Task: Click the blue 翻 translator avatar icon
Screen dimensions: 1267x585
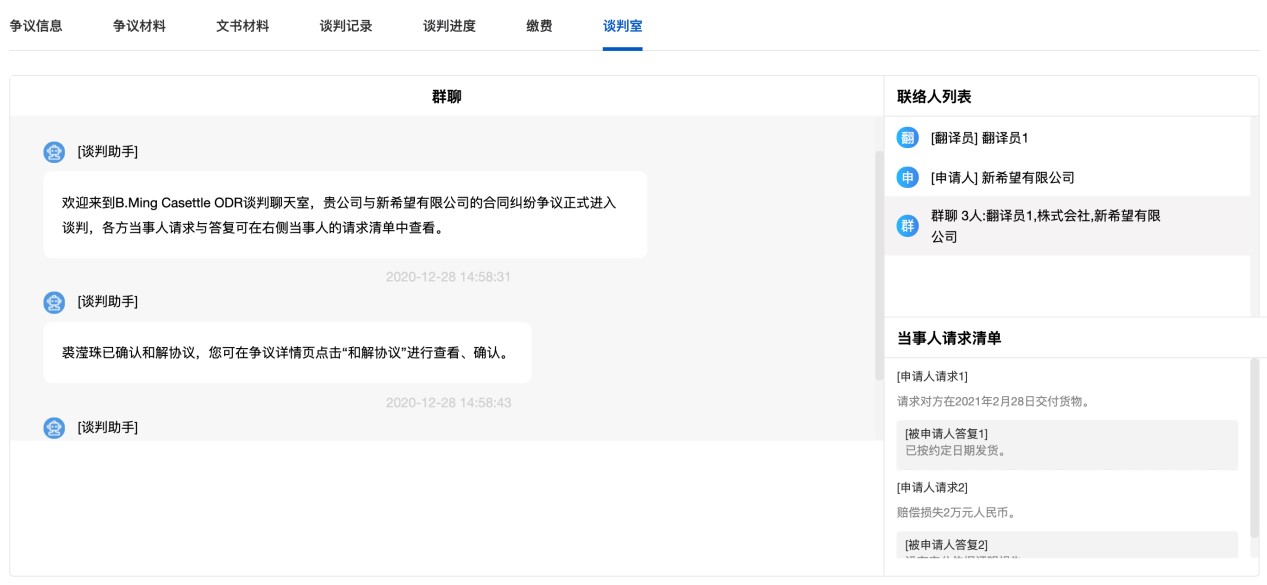Action: click(x=907, y=138)
